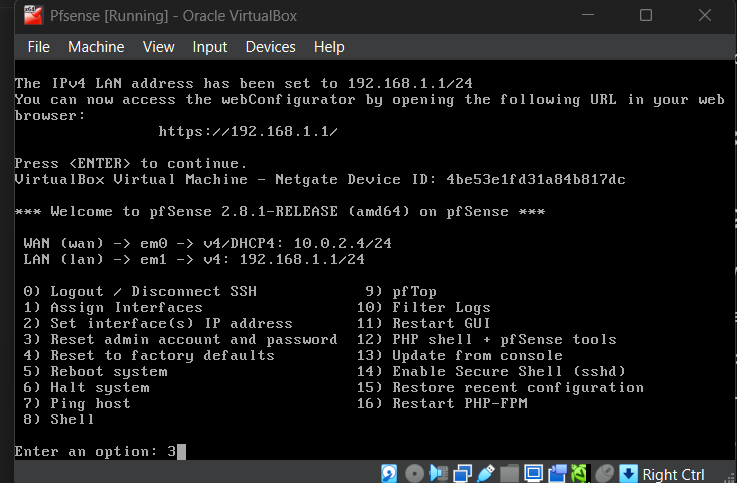The image size is (737, 483).
Task: Click the WAN (wan) em0 interface line
Action: point(207,243)
